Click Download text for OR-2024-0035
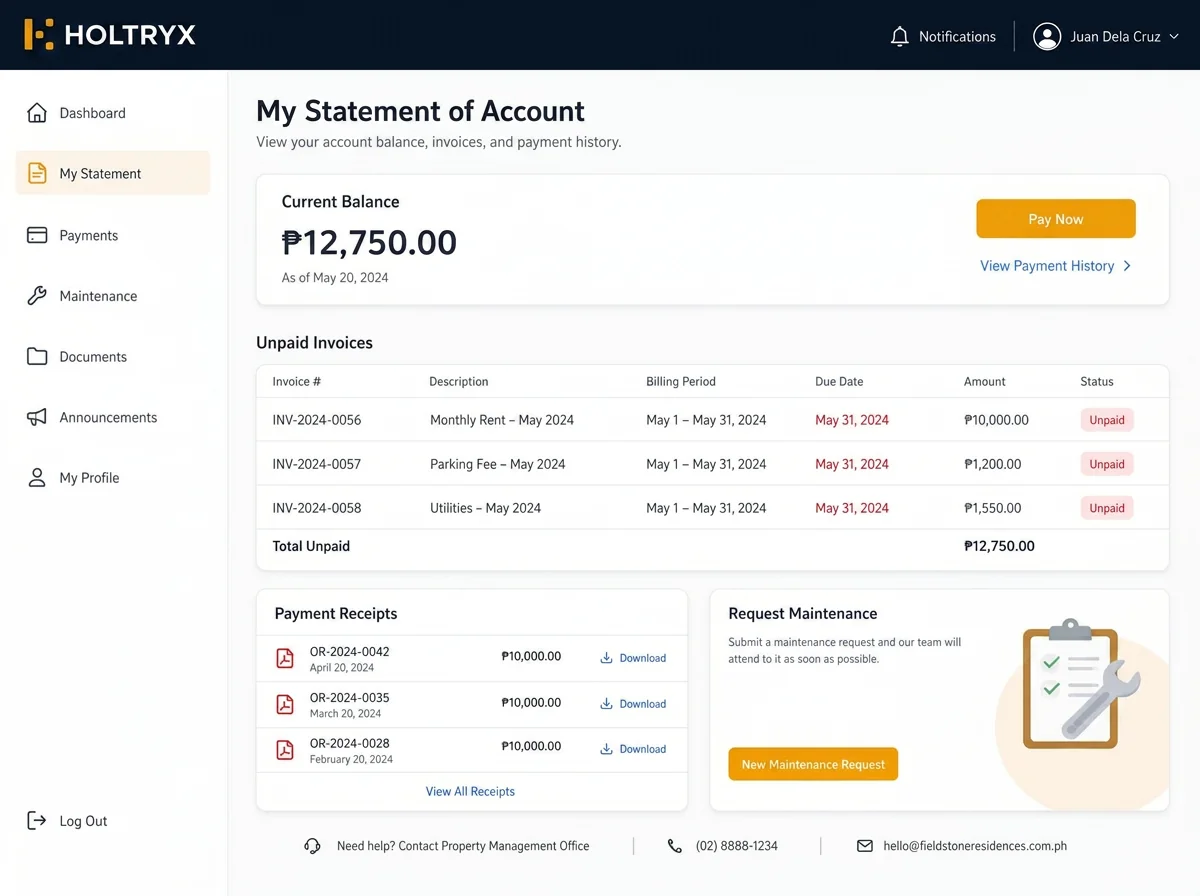The width and height of the screenshot is (1200, 896). [643, 704]
